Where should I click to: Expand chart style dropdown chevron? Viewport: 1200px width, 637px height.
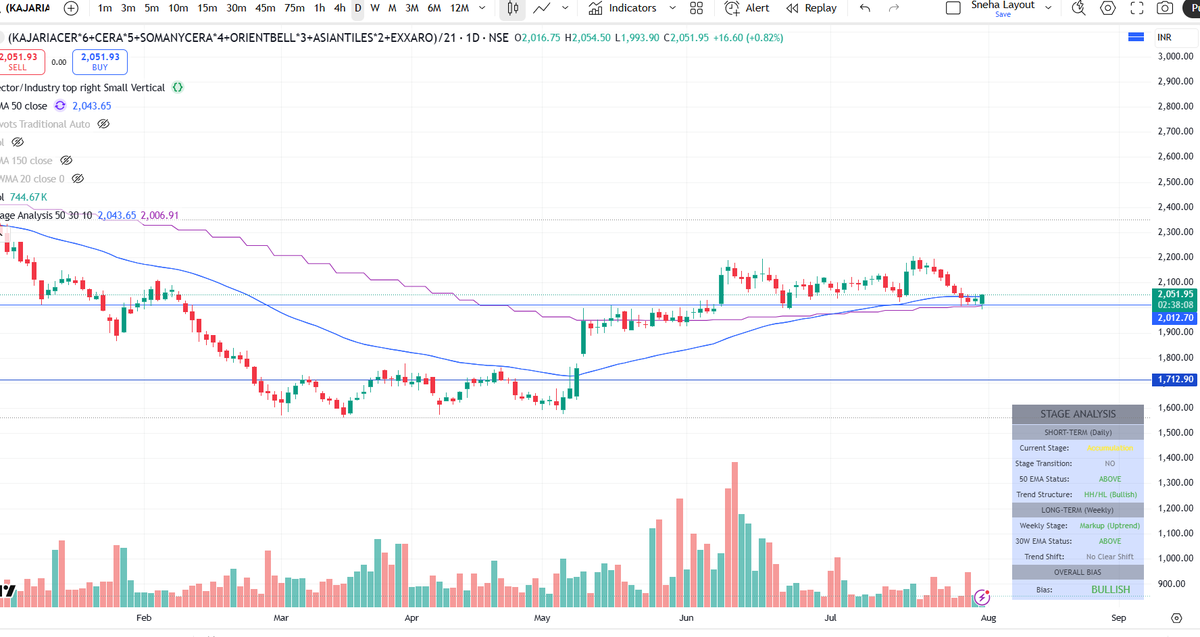(565, 8)
